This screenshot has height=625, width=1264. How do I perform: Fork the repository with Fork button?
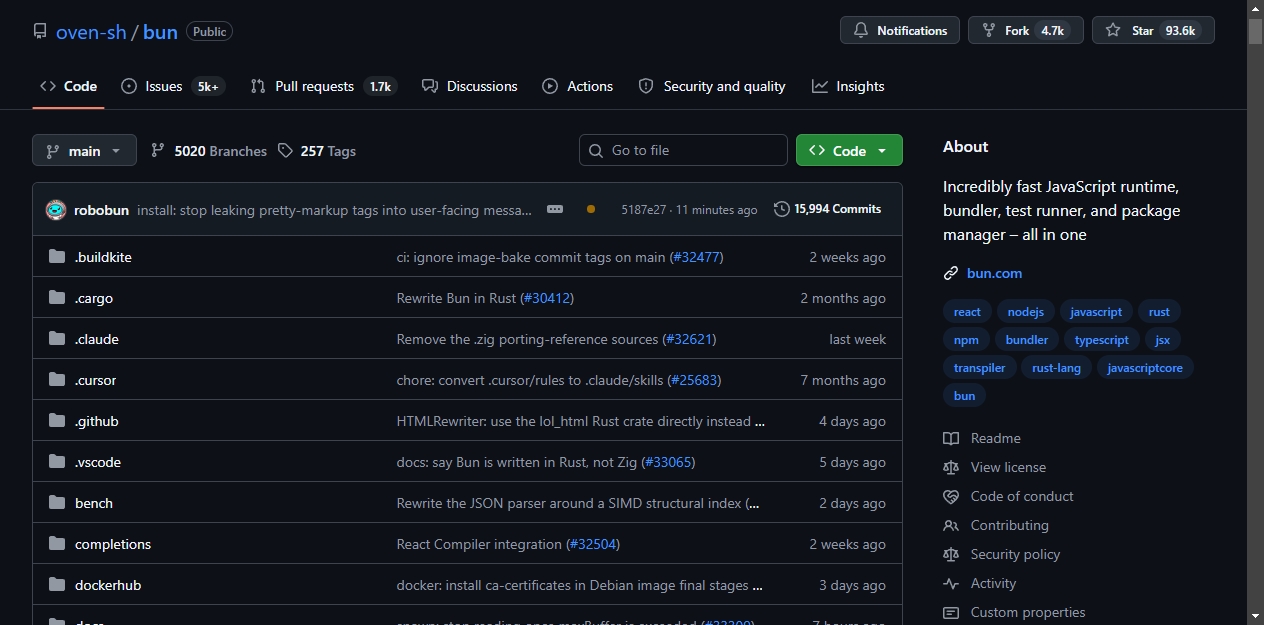pyautogui.click(x=1026, y=30)
